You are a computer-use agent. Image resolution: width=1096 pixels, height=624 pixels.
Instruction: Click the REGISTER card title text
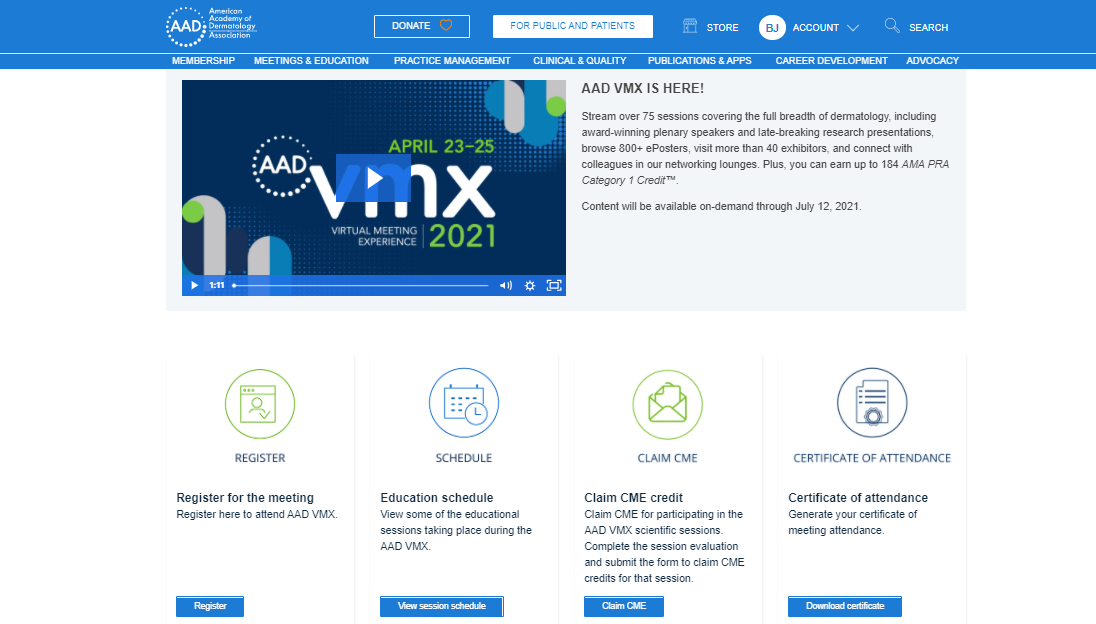click(260, 458)
